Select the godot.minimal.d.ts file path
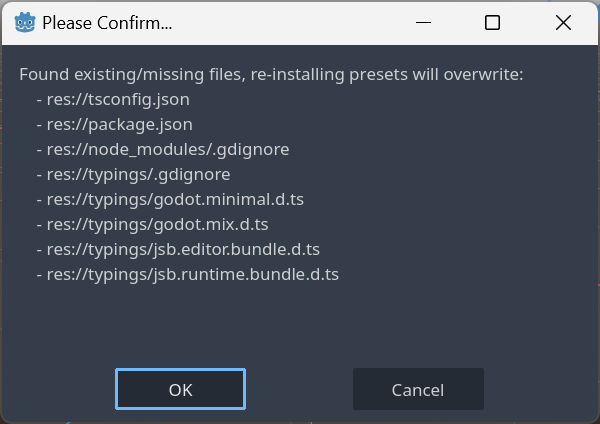600x424 pixels. pos(170,199)
